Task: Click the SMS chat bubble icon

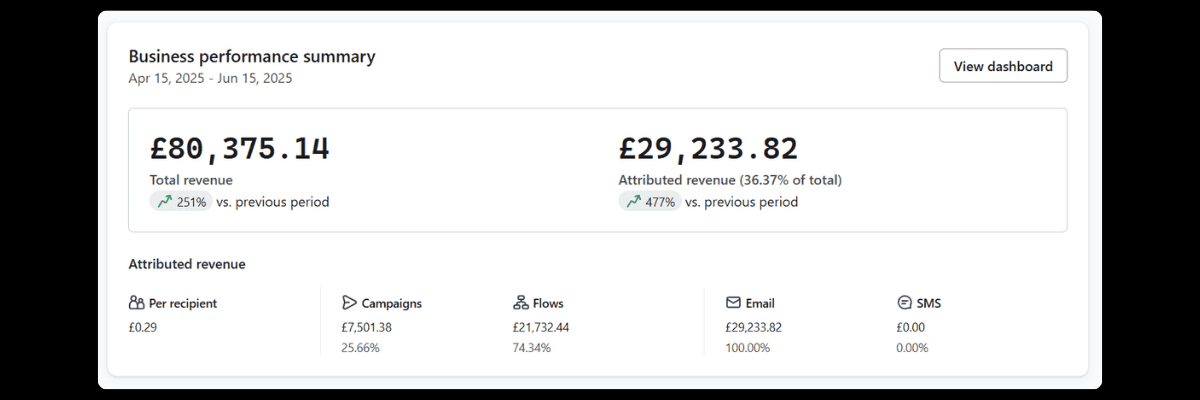Action: point(904,303)
